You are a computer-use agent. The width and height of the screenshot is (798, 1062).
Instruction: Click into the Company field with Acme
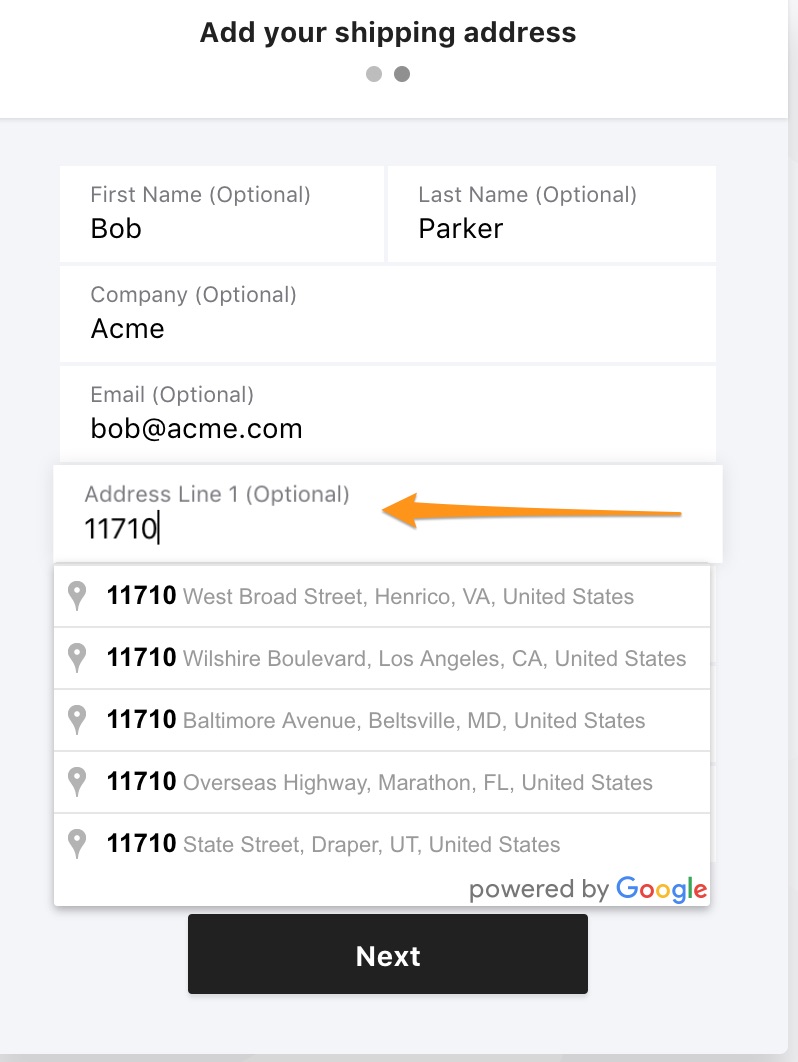[x=387, y=314]
